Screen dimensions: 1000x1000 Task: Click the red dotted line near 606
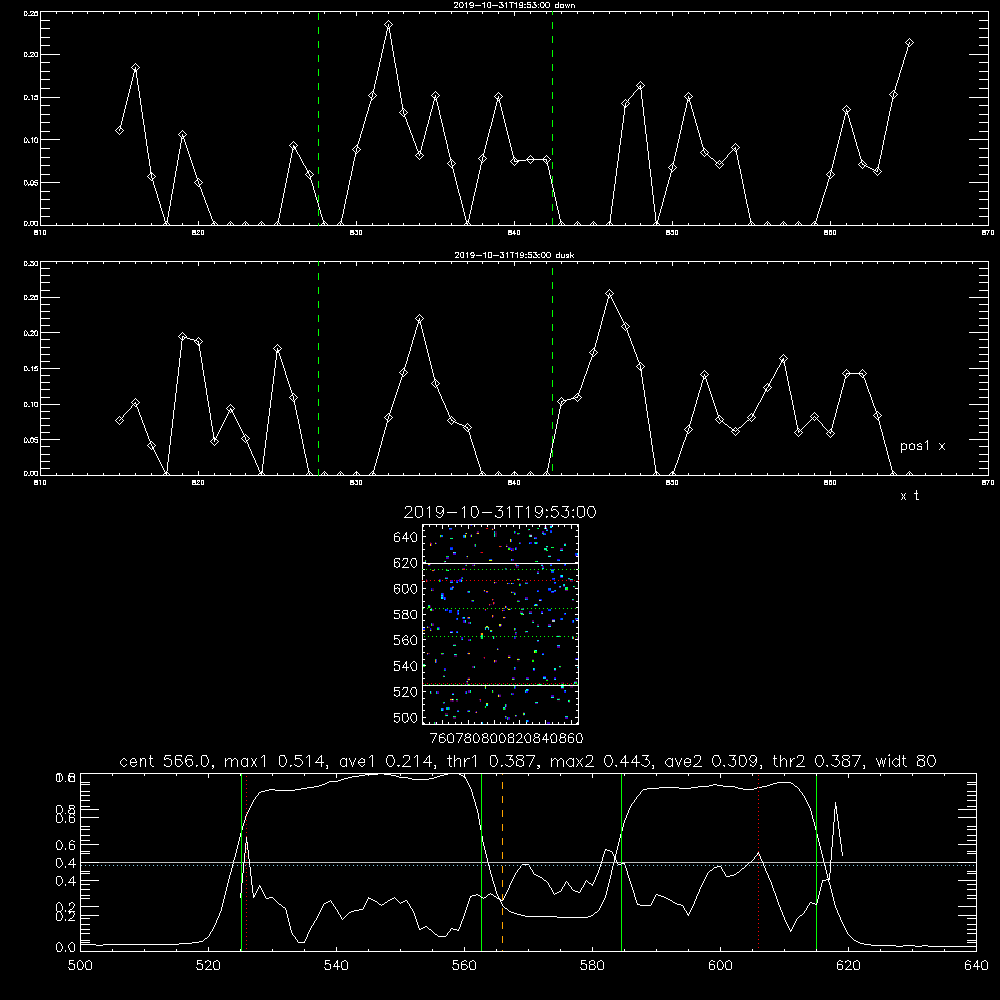point(758,861)
